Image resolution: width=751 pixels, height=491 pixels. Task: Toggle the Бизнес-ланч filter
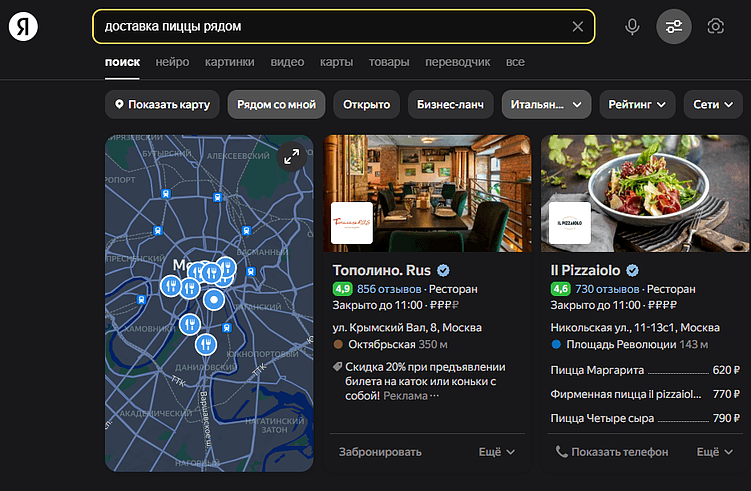tap(450, 104)
